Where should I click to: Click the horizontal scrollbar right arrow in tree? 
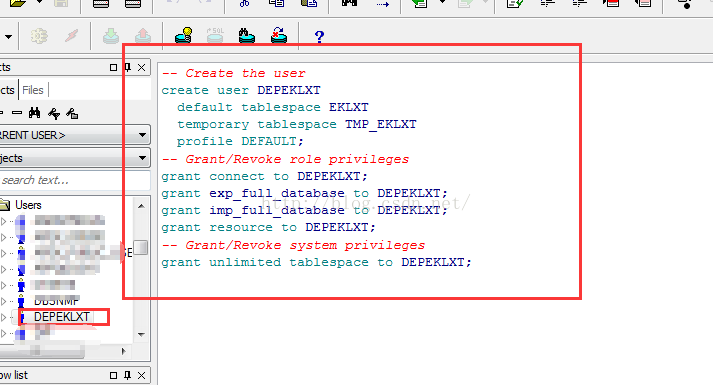coord(123,351)
